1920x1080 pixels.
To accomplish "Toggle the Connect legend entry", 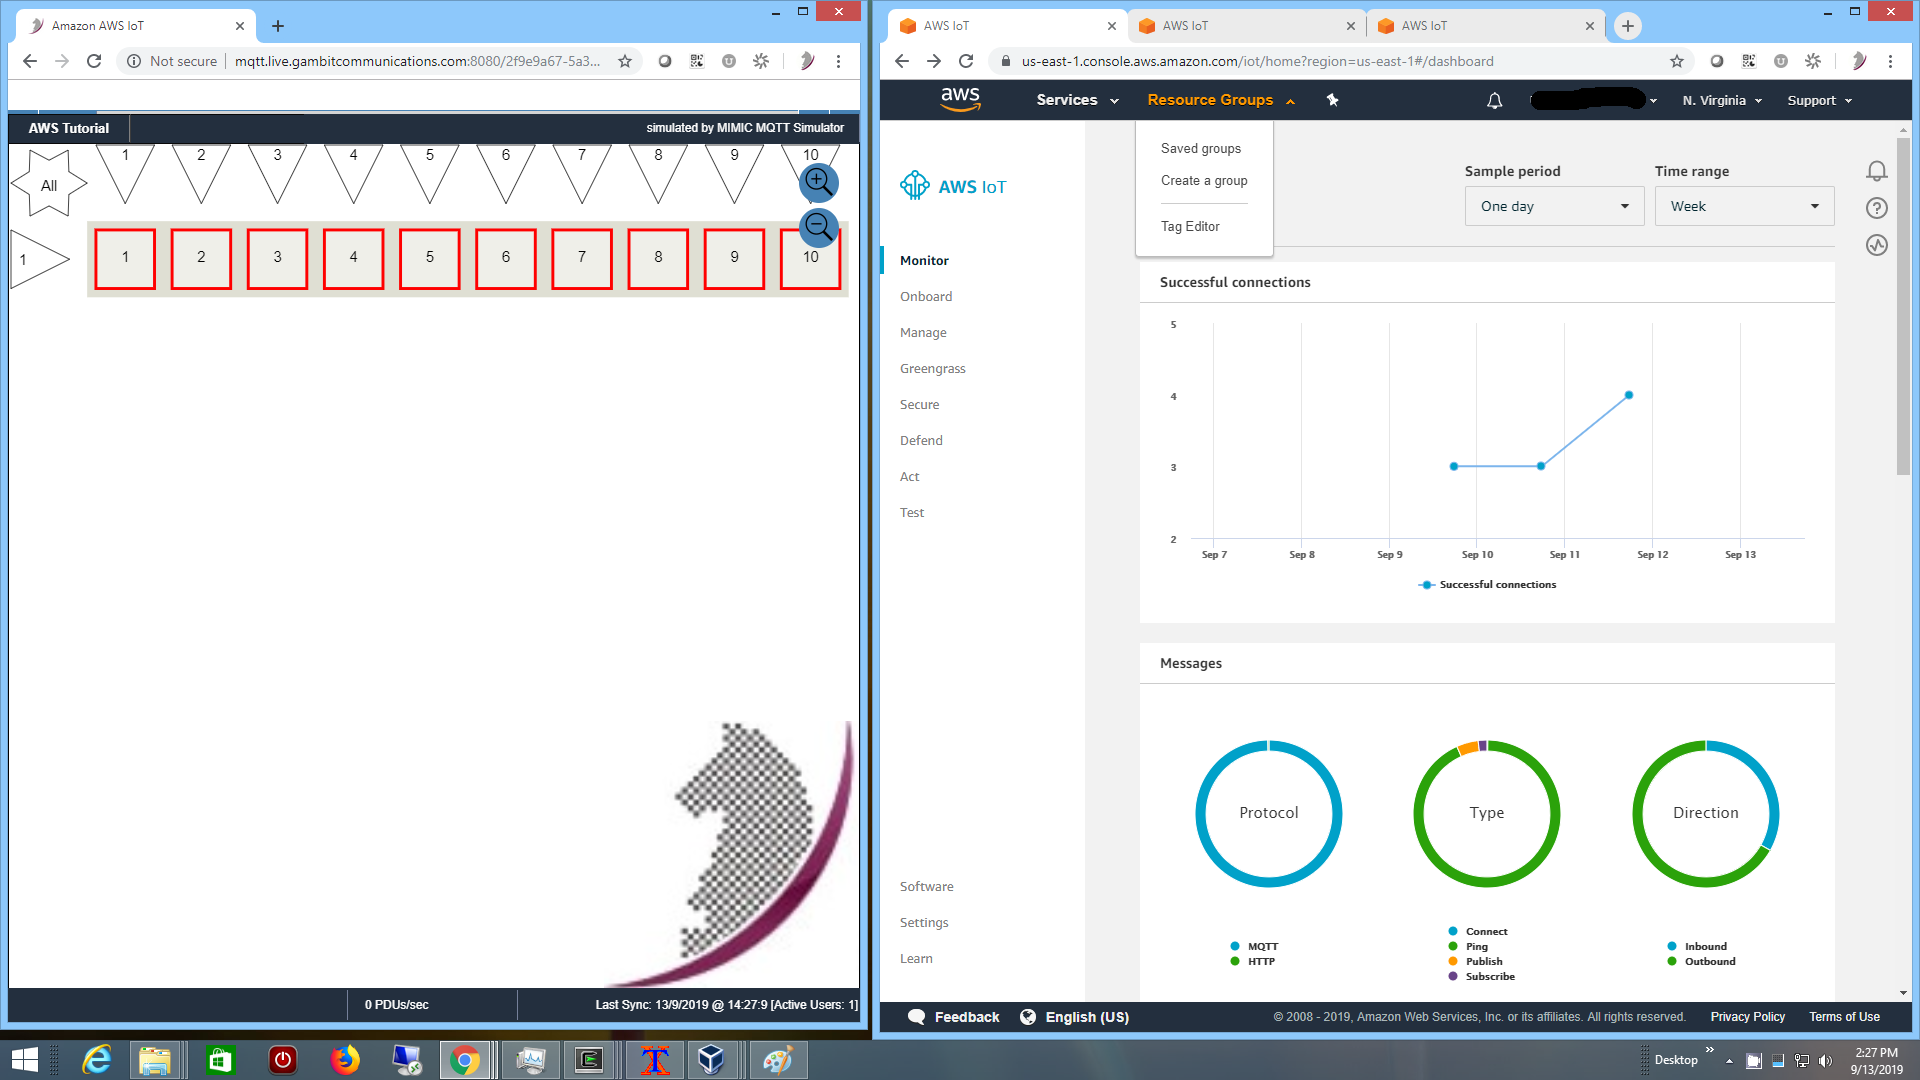I will coord(1478,931).
